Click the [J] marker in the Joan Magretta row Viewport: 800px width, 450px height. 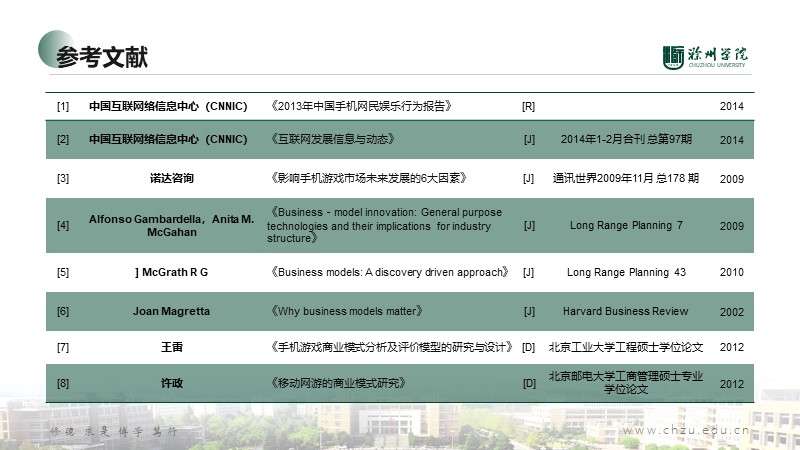[529, 311]
